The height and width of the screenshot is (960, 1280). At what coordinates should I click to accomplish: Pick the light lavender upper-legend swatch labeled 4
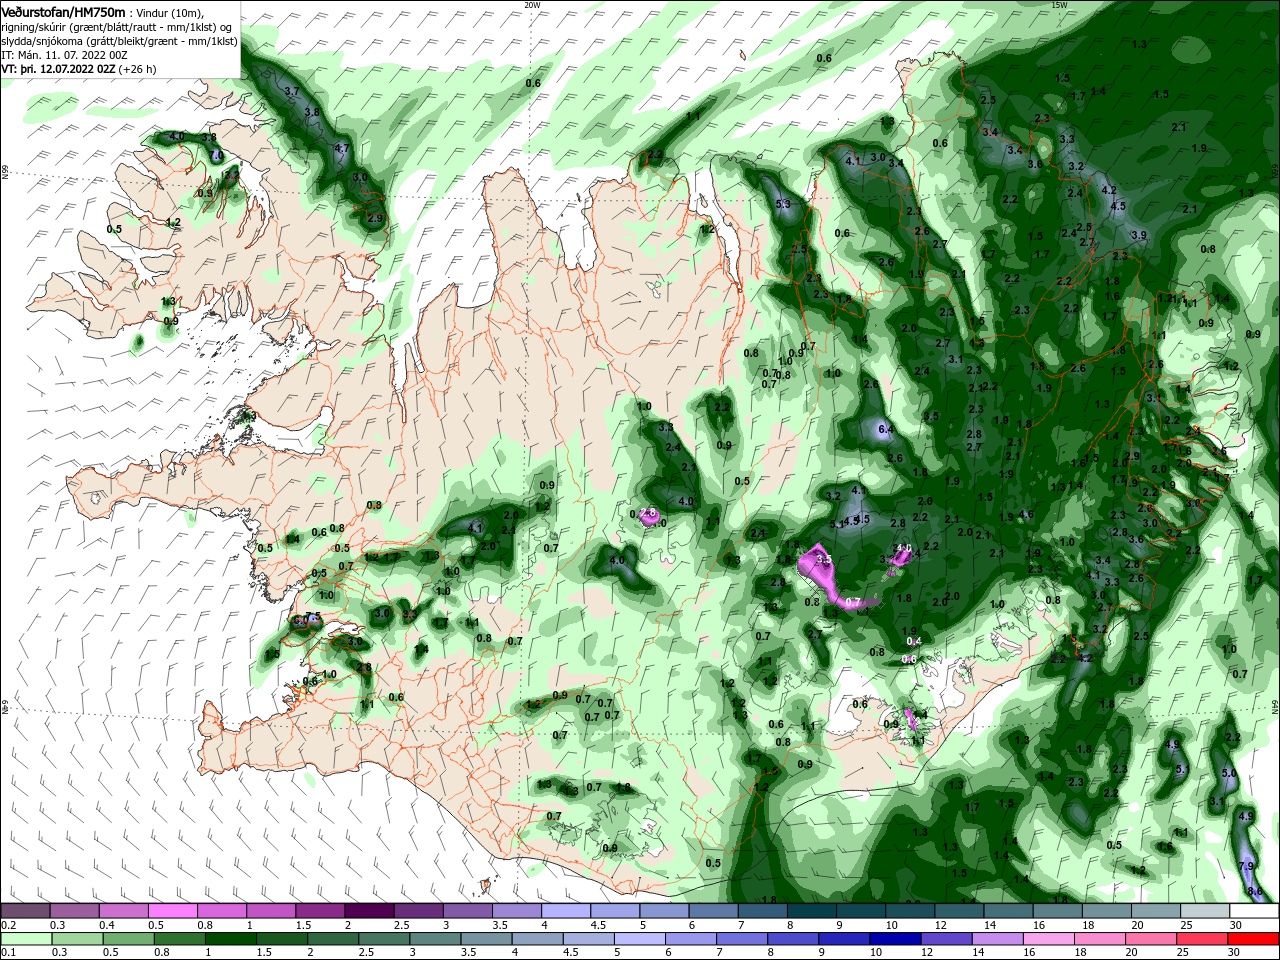coord(564,911)
